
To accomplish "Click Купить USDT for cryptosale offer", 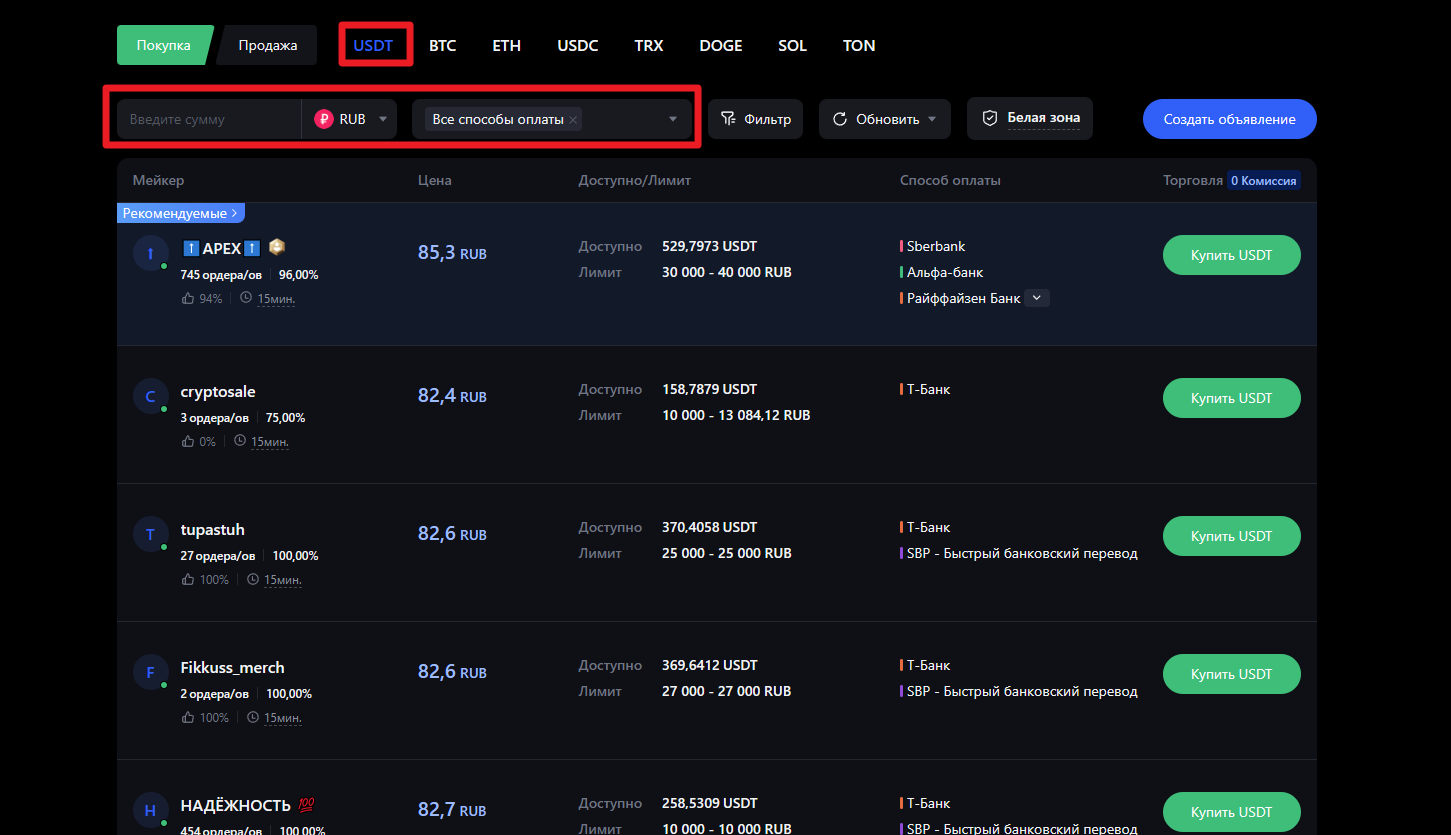I will pos(1231,398).
